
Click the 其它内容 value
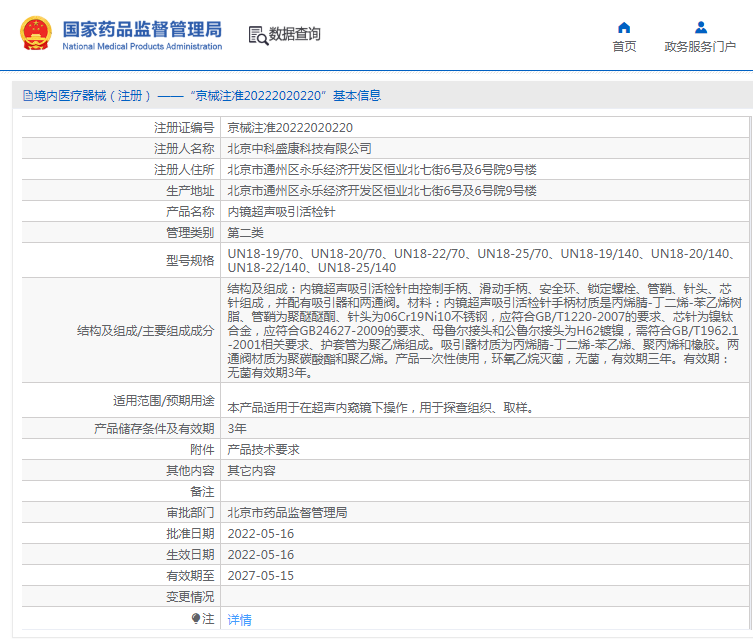point(251,470)
